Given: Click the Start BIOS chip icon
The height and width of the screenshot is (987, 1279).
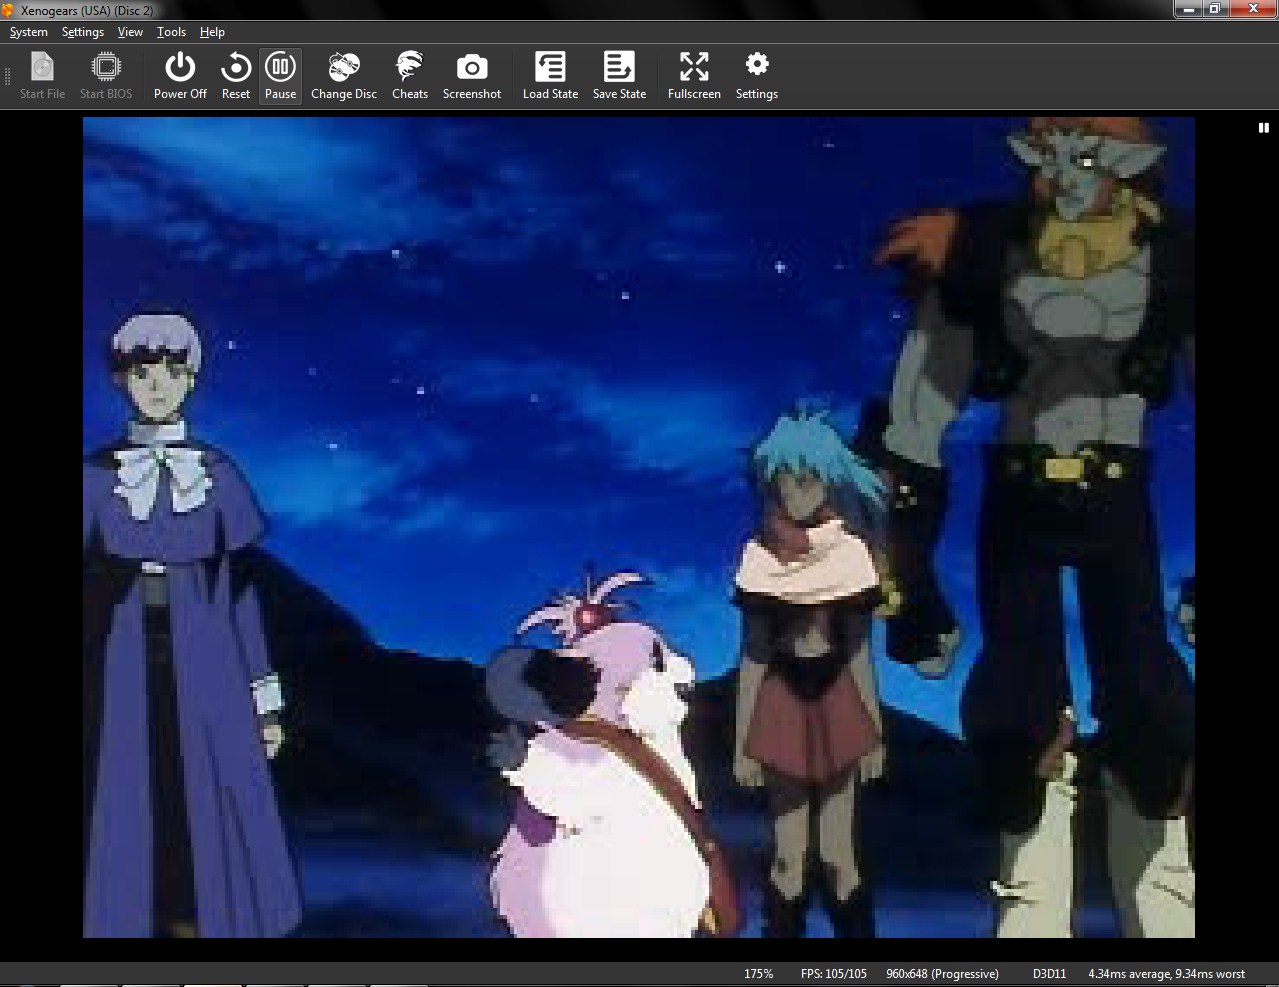Looking at the screenshot, I should click(106, 76).
